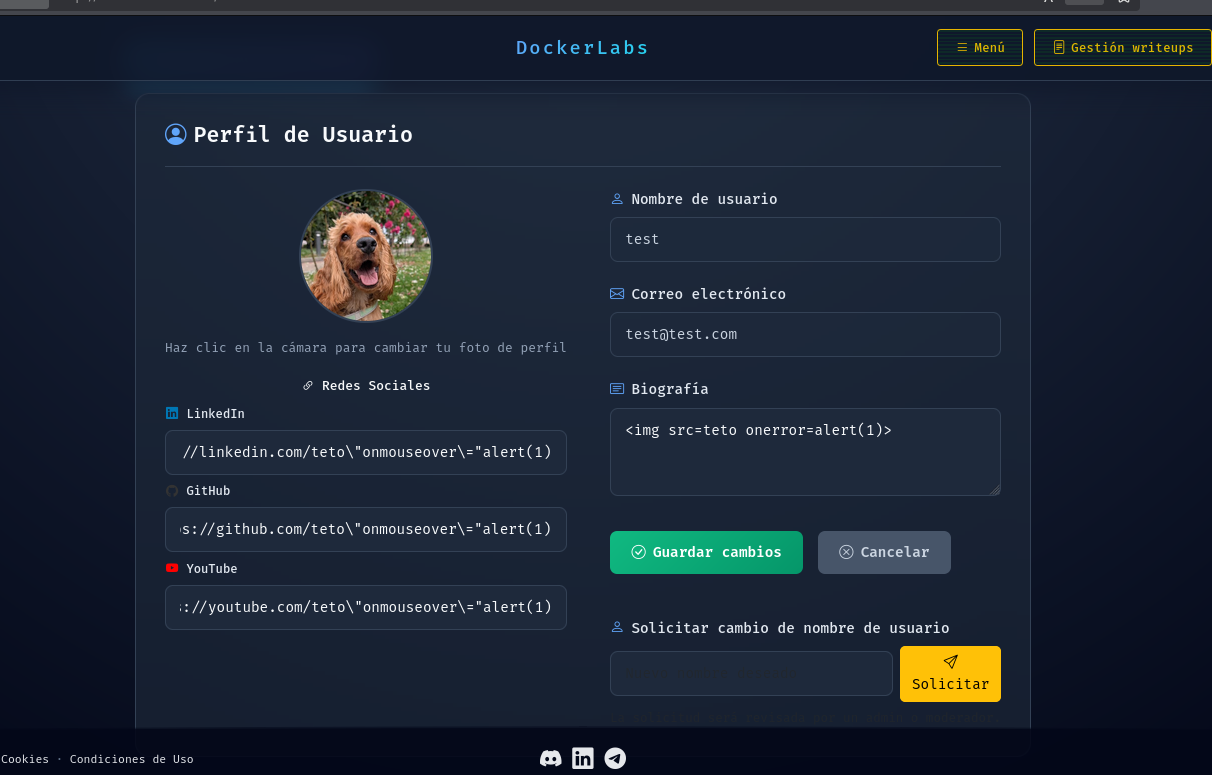This screenshot has height=775, width=1212.
Task: Open Gestión writeups button
Action: click(x=1122, y=47)
